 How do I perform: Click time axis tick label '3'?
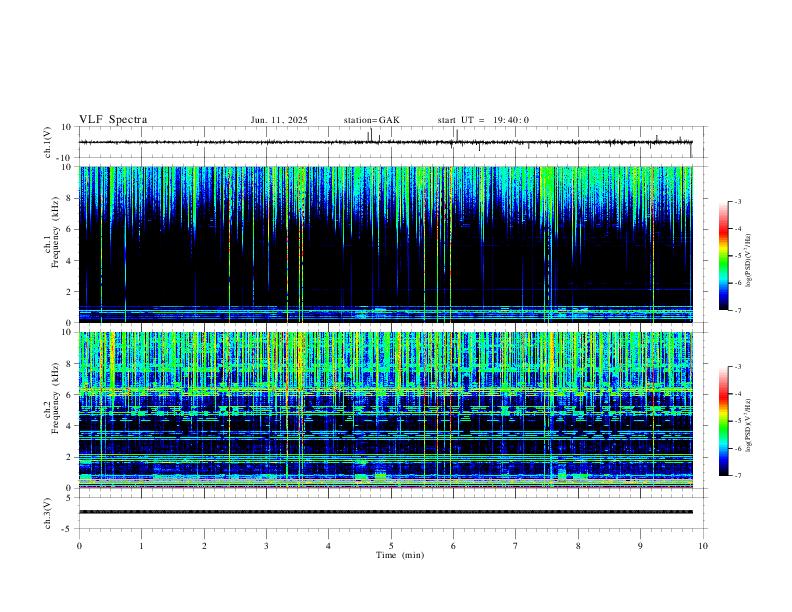pyautogui.click(x=266, y=546)
